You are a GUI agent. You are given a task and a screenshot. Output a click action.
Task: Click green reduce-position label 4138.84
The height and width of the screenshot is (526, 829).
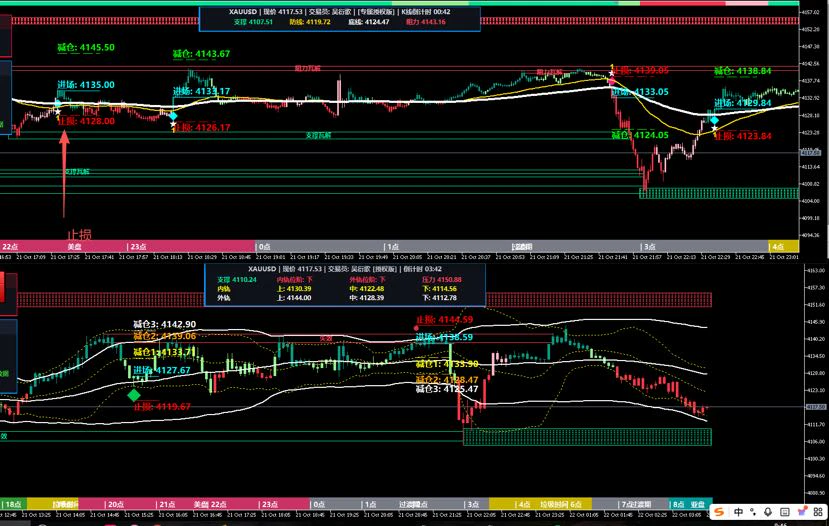tap(742, 71)
